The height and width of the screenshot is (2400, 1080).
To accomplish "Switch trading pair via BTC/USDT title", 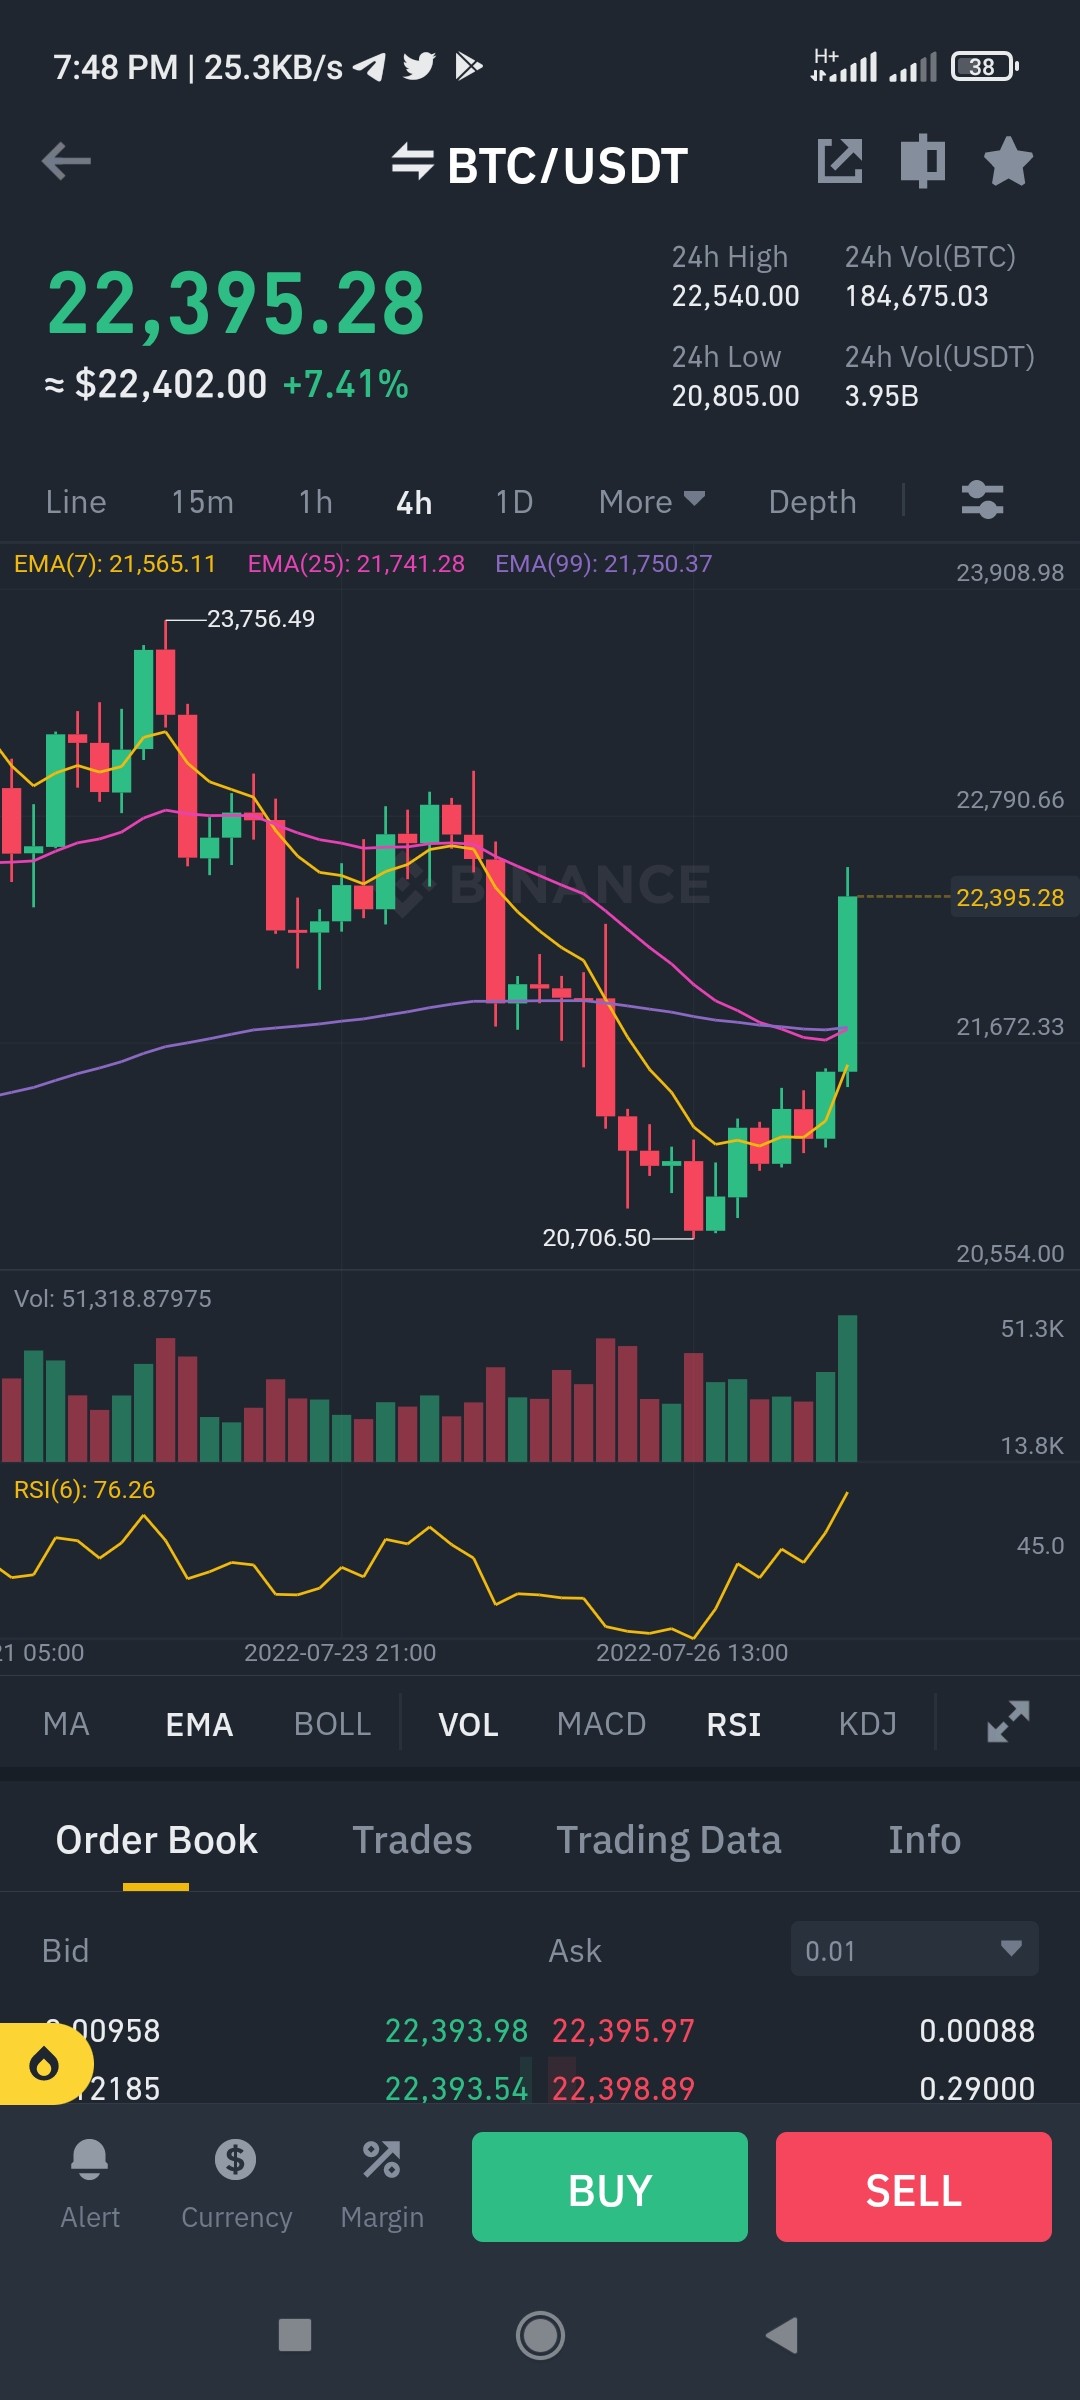I will 540,165.
